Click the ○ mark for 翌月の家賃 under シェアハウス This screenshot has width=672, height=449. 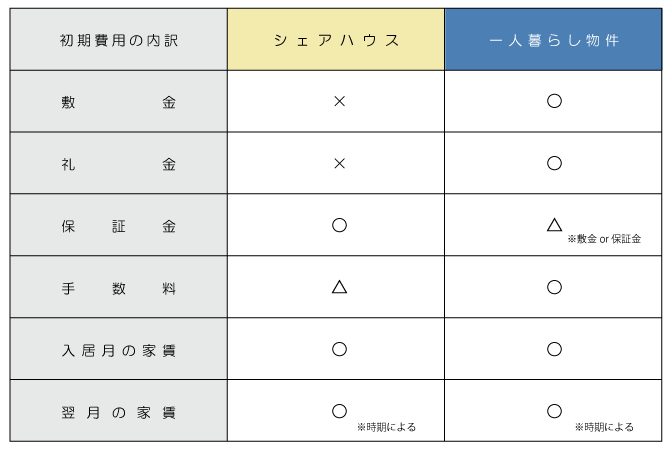click(339, 411)
